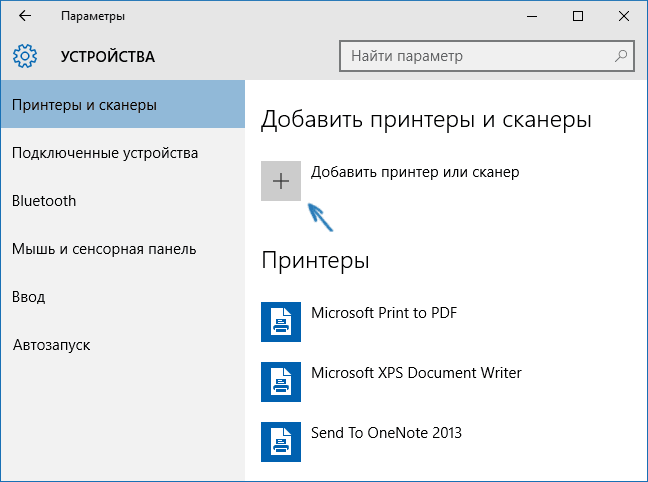This screenshot has height=482, width=648.
Task: Click the Добавить принтер или сканер label
Action: pyautogui.click(x=415, y=173)
